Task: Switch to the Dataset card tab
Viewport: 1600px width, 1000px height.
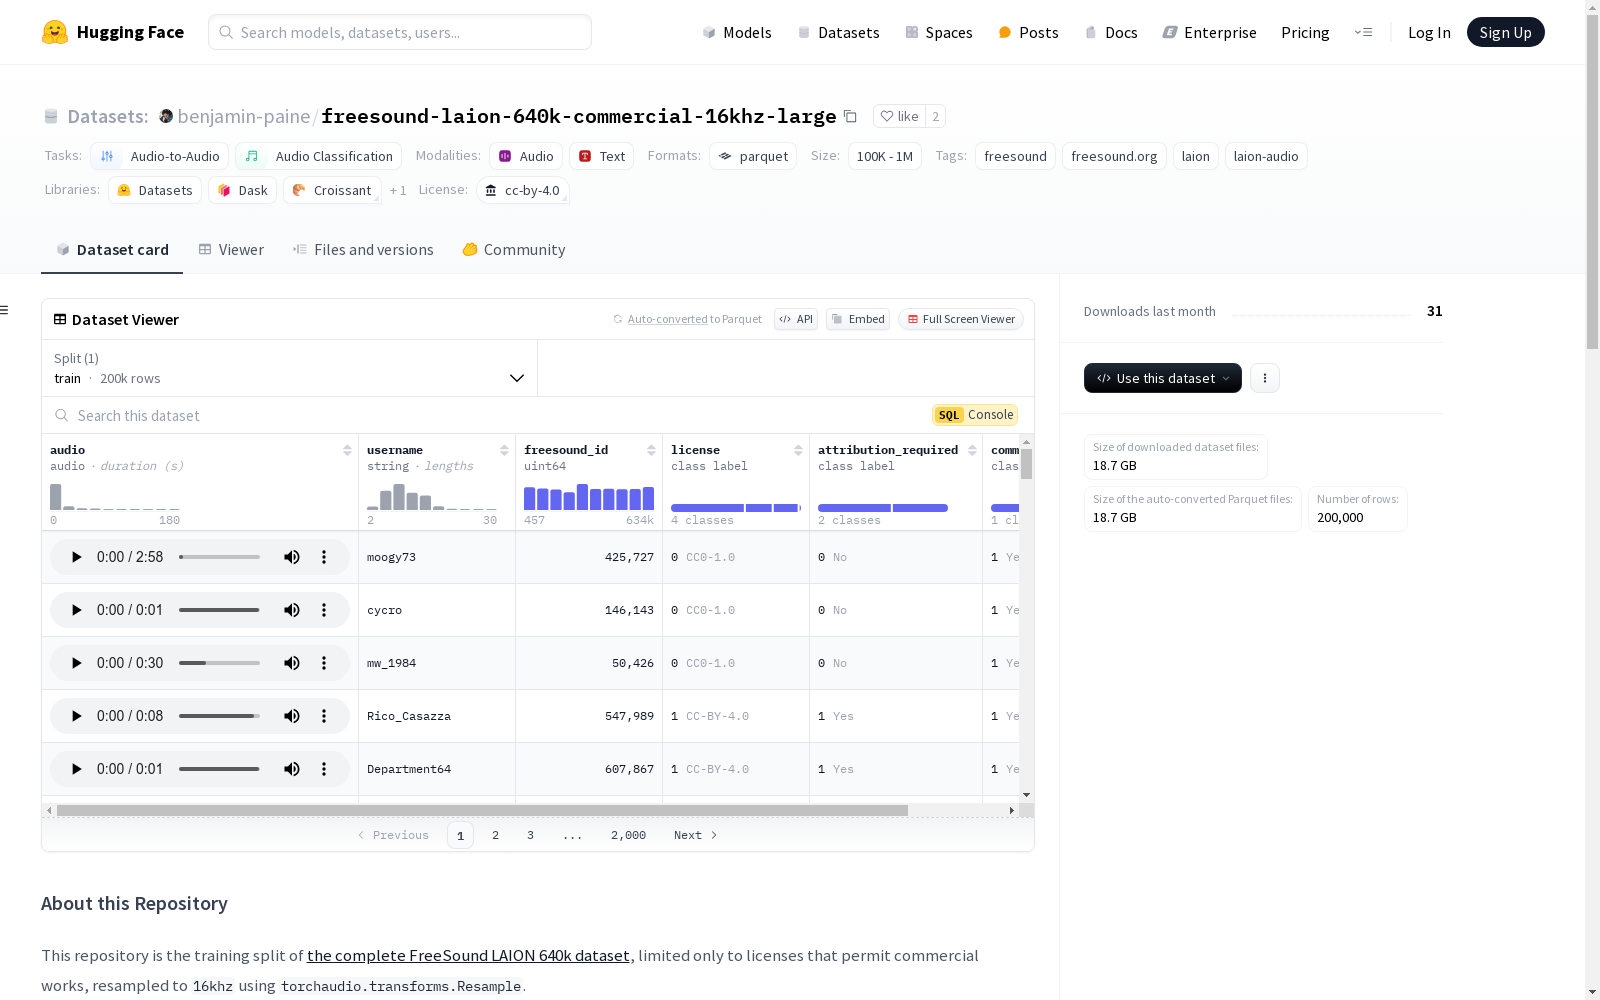Action: tap(112, 250)
